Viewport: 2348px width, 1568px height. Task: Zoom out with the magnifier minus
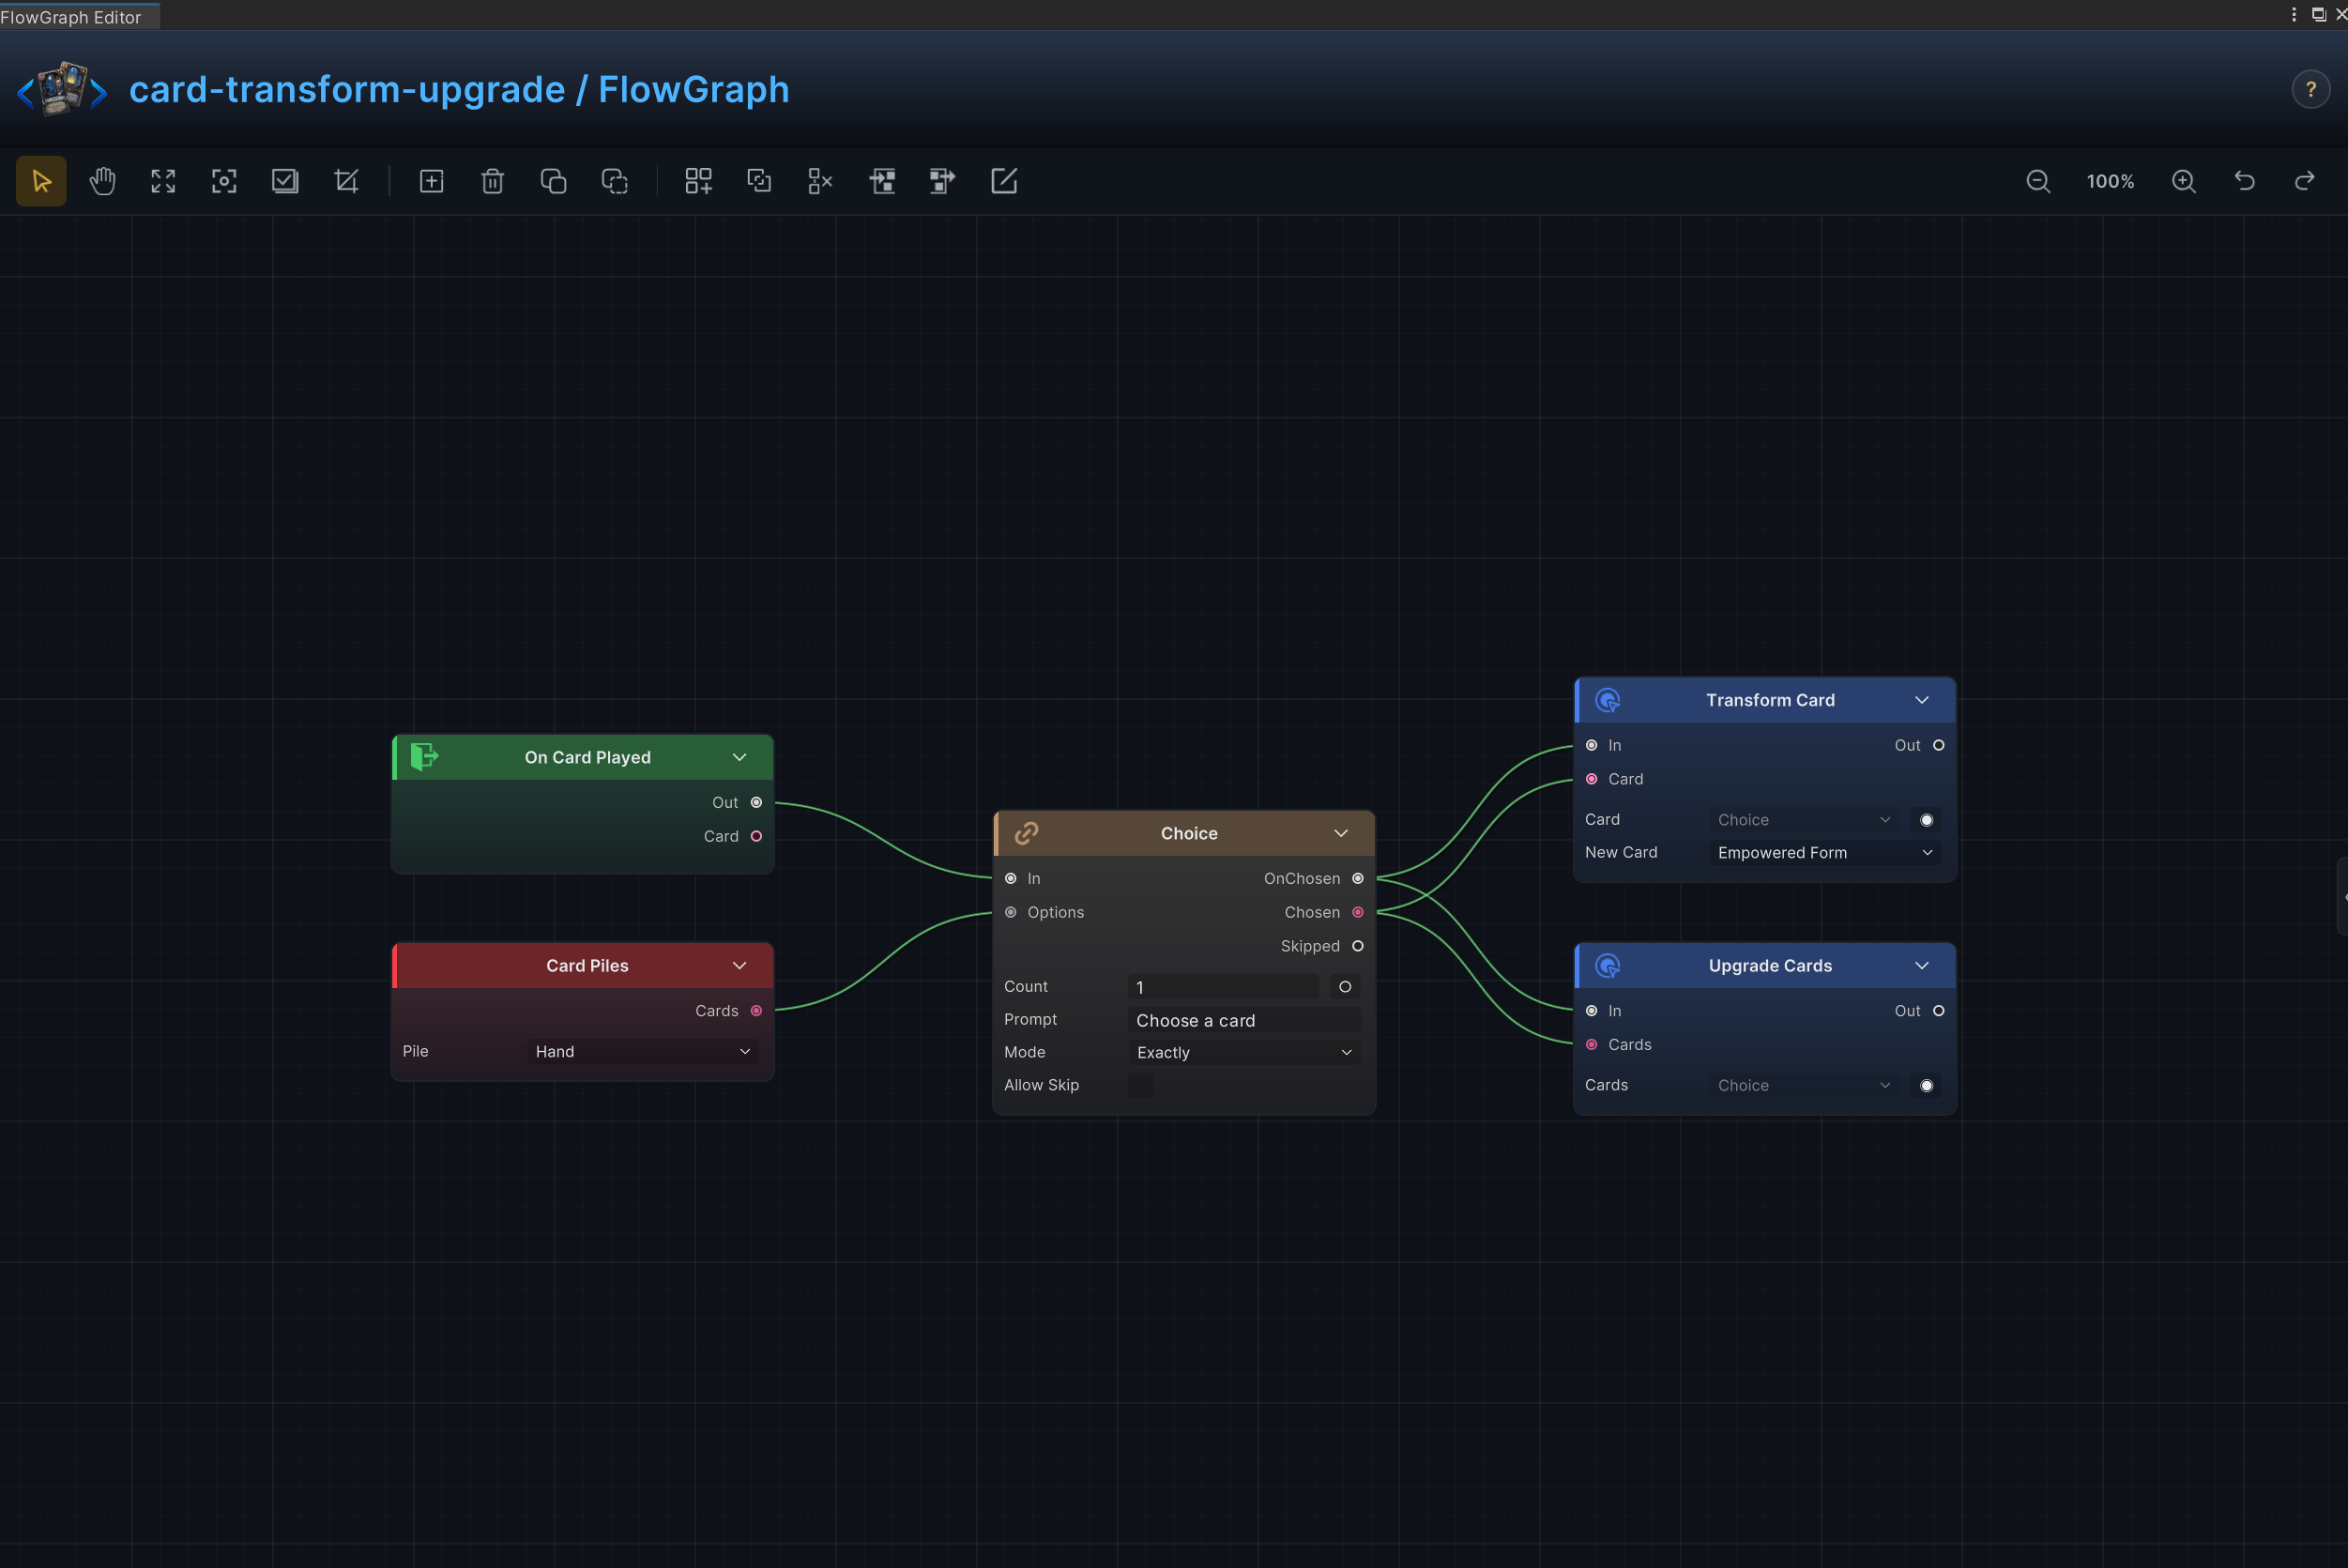tap(2038, 181)
